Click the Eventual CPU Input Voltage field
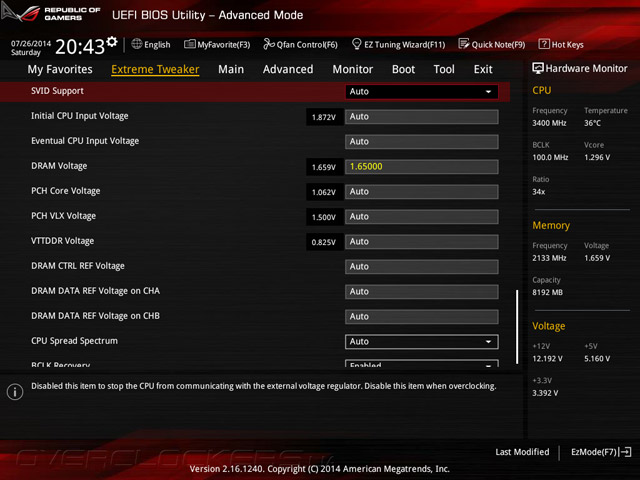 click(x=422, y=142)
